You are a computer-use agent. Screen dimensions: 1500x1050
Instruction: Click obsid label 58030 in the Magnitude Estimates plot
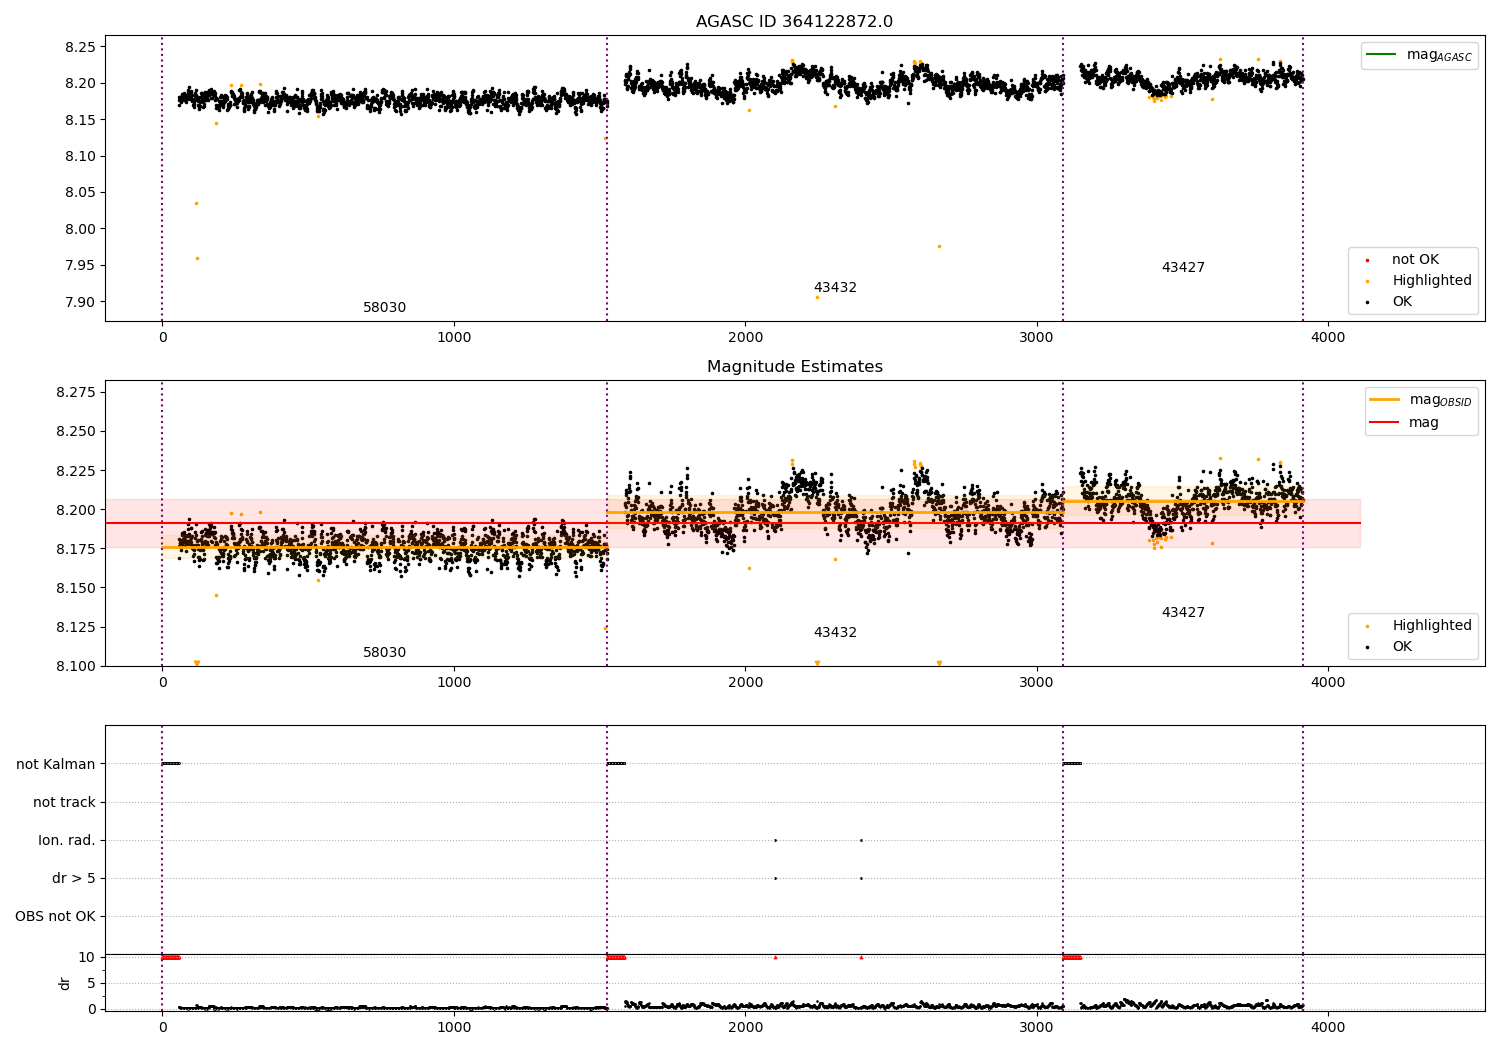(x=384, y=653)
